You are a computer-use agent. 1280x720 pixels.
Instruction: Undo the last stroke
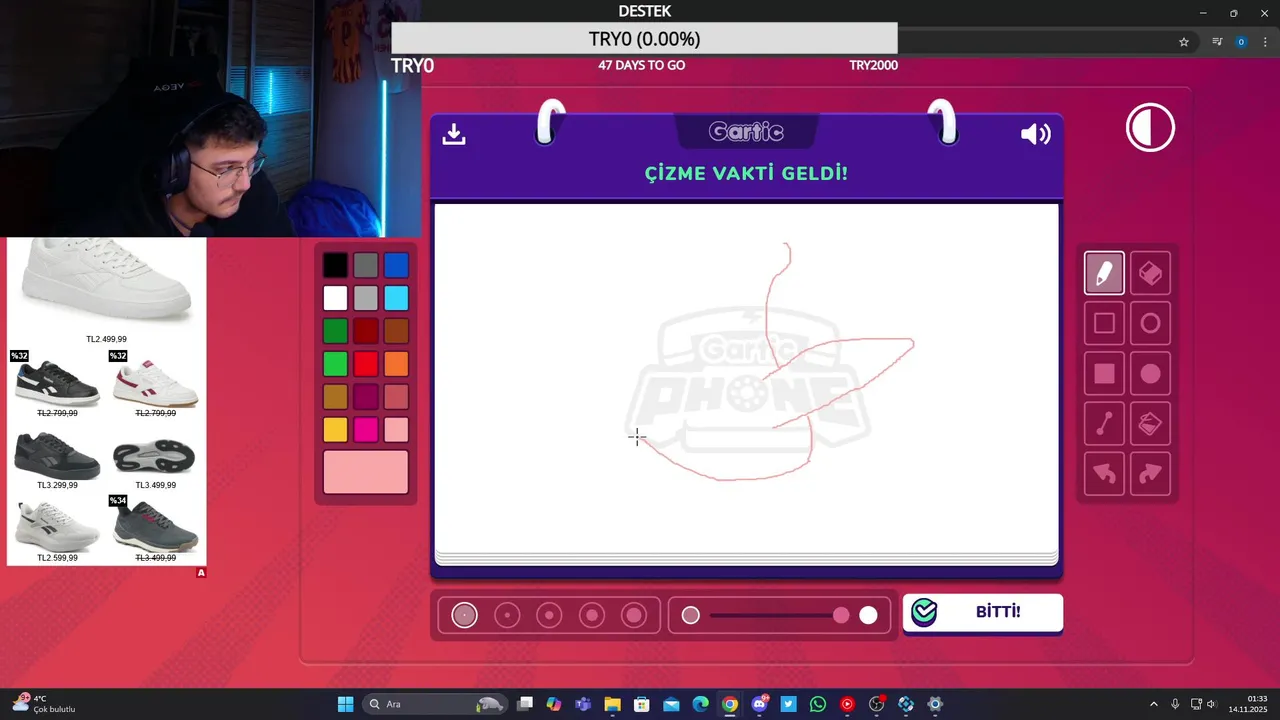(x=1104, y=474)
